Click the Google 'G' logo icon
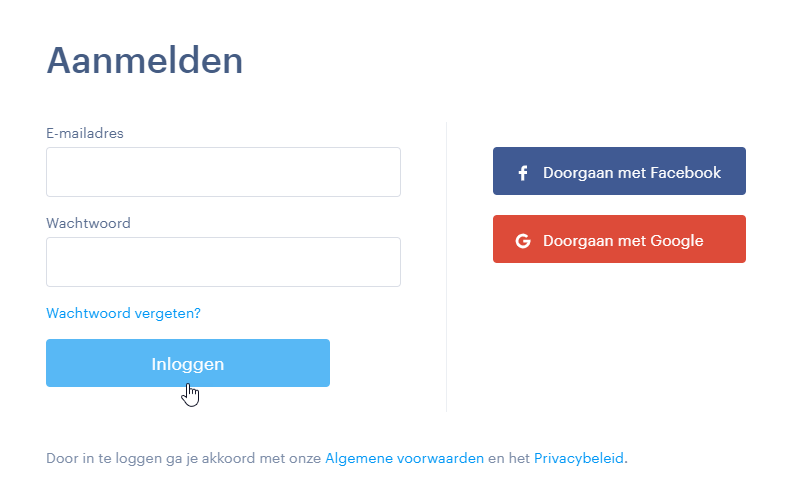 [x=523, y=241]
